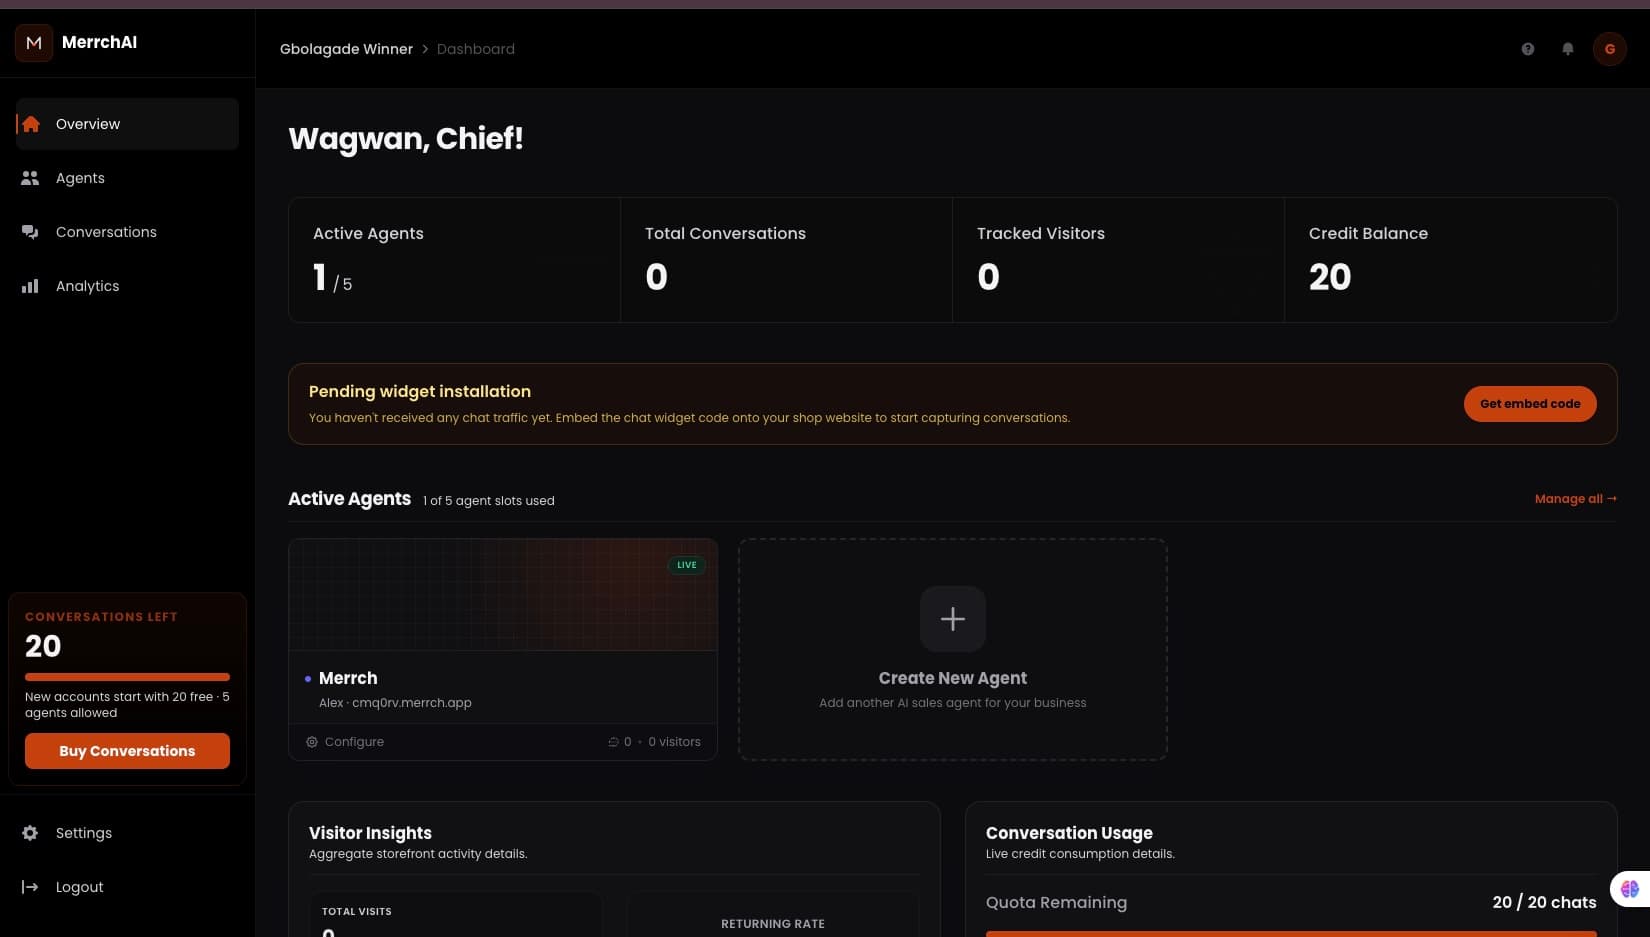Viewport: 1650px width, 937px height.
Task: Click the plus icon to create new agent
Action: (x=953, y=619)
